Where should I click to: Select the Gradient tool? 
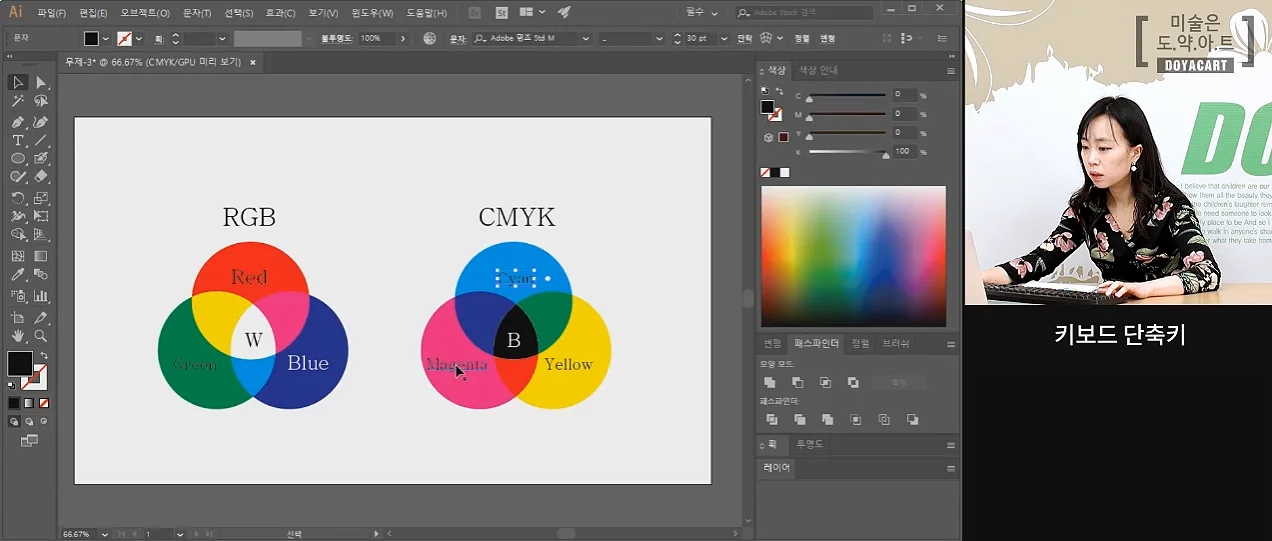[x=41, y=256]
